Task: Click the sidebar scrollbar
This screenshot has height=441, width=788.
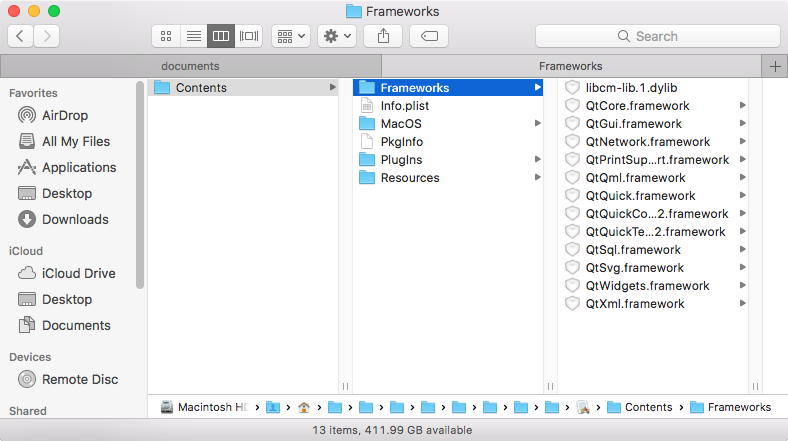Action: pos(140,186)
